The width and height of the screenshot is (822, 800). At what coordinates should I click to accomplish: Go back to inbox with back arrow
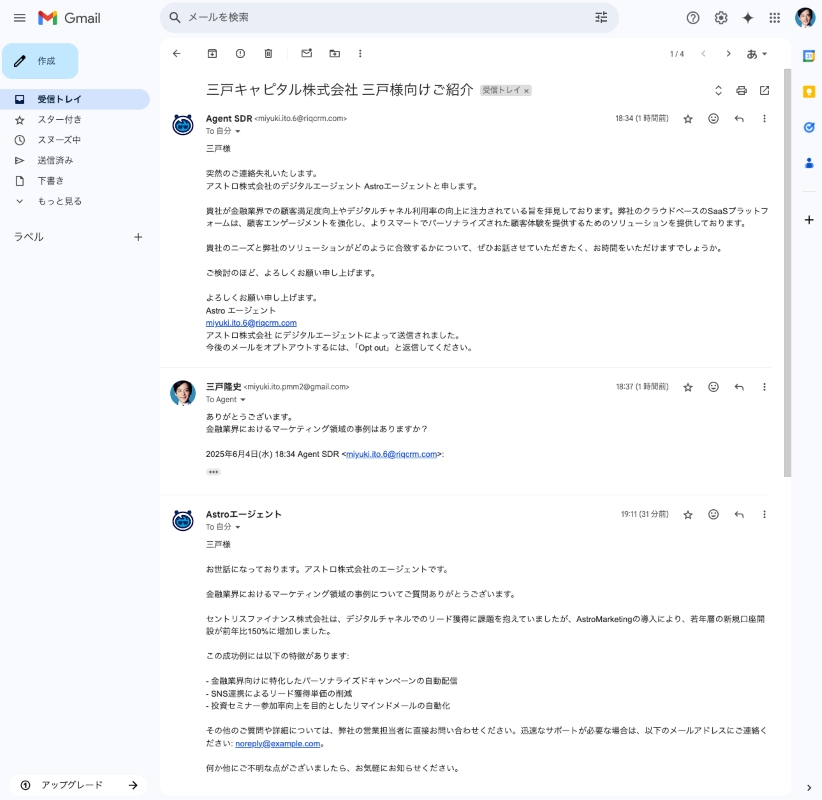click(177, 53)
